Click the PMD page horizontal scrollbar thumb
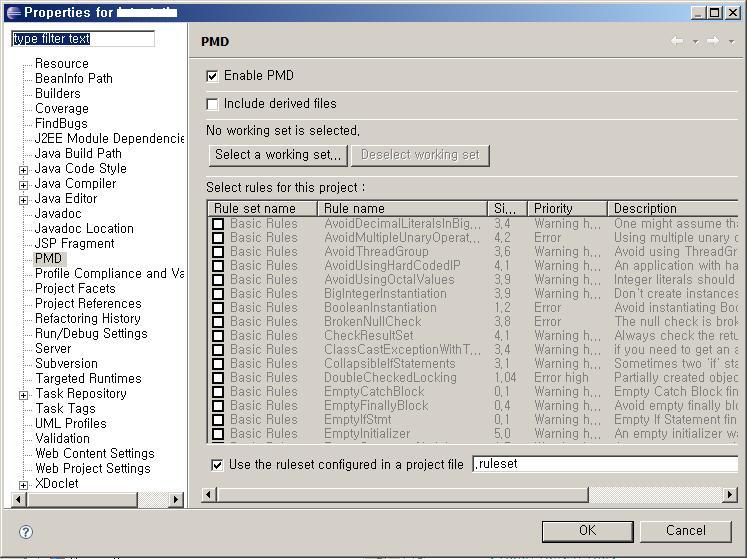Image resolution: width=747 pixels, height=559 pixels. pyautogui.click(x=403, y=495)
